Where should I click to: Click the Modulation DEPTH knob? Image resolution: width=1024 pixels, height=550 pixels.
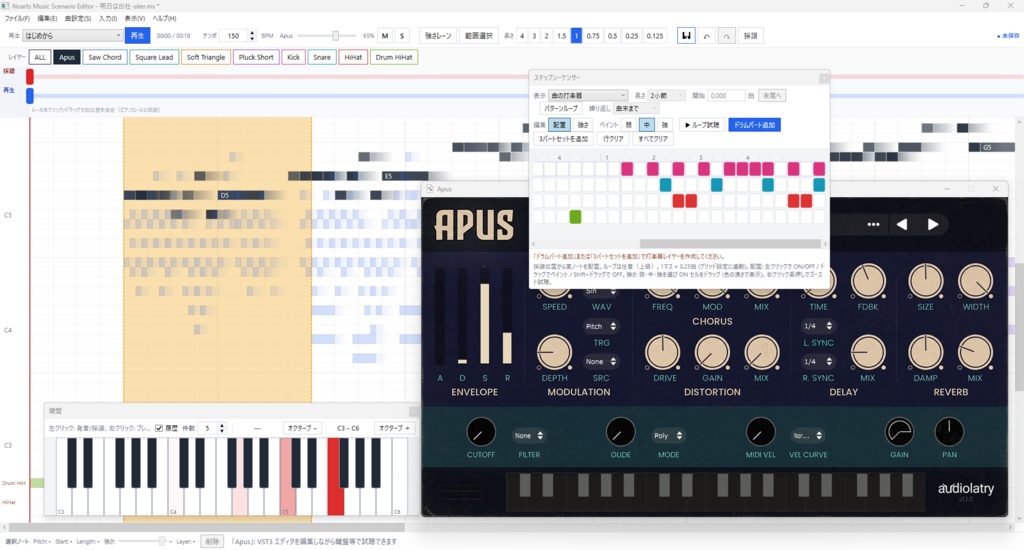[554, 353]
